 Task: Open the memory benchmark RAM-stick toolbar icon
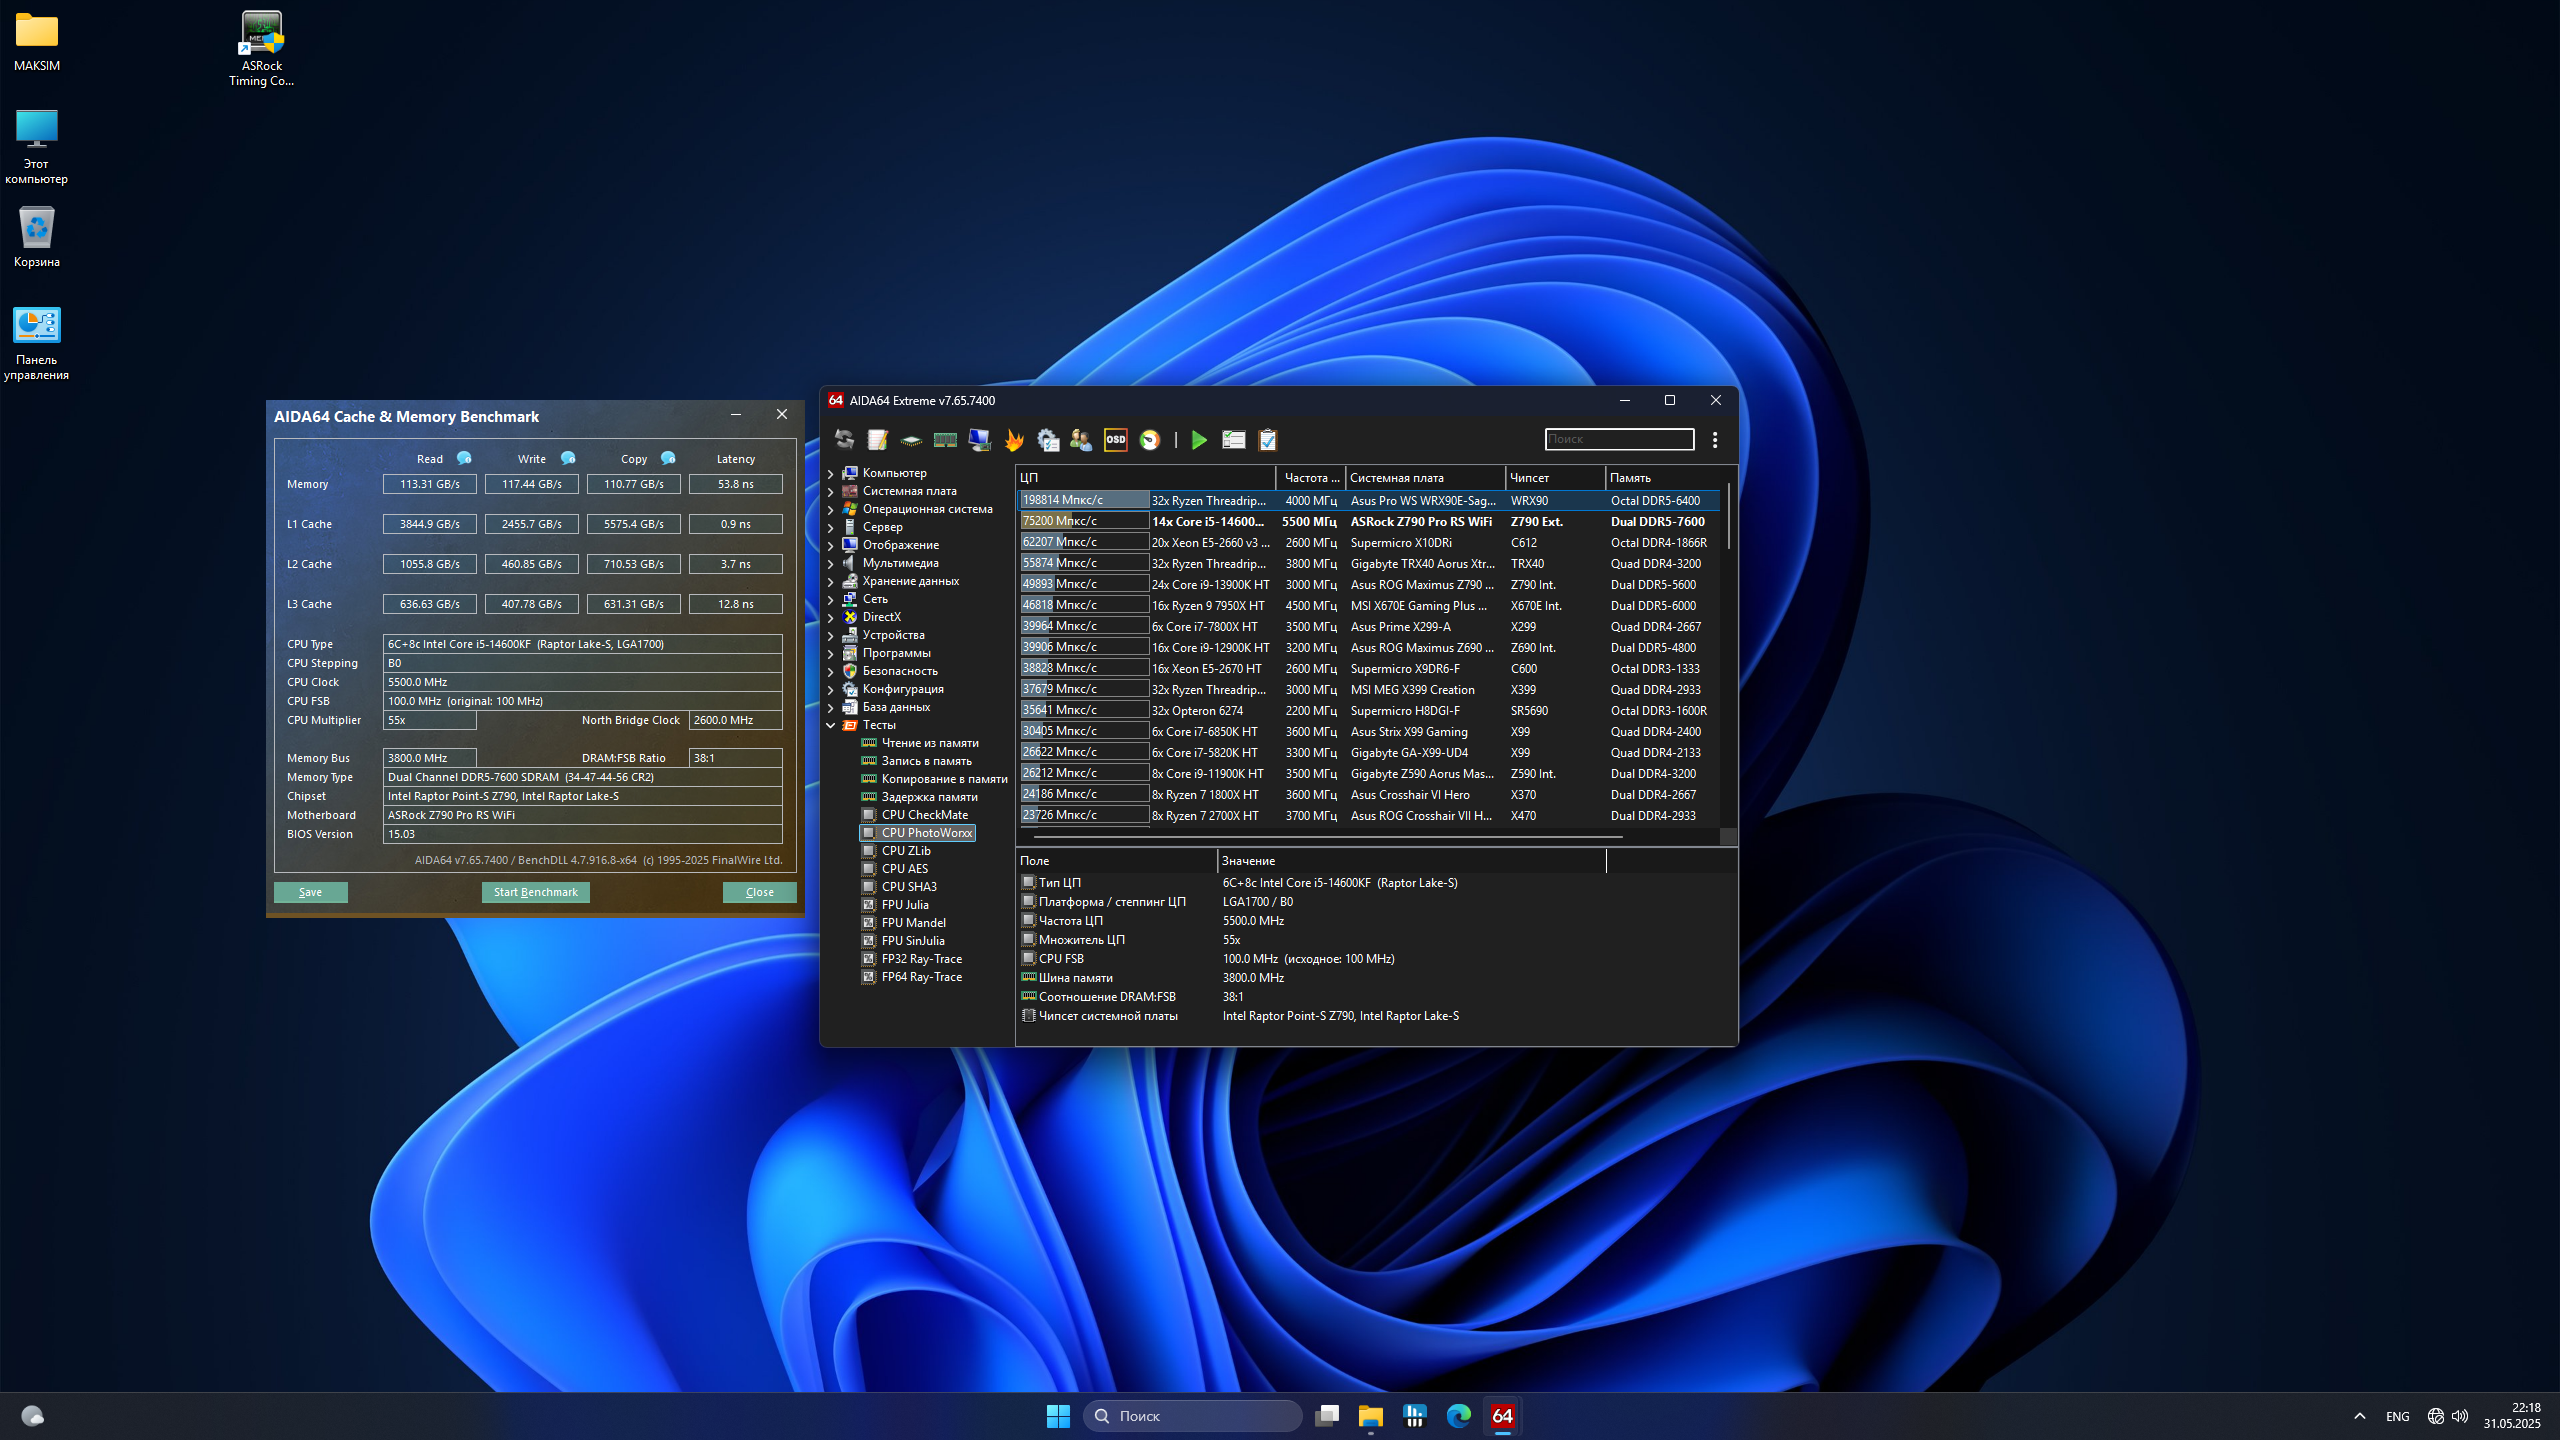[x=945, y=440]
